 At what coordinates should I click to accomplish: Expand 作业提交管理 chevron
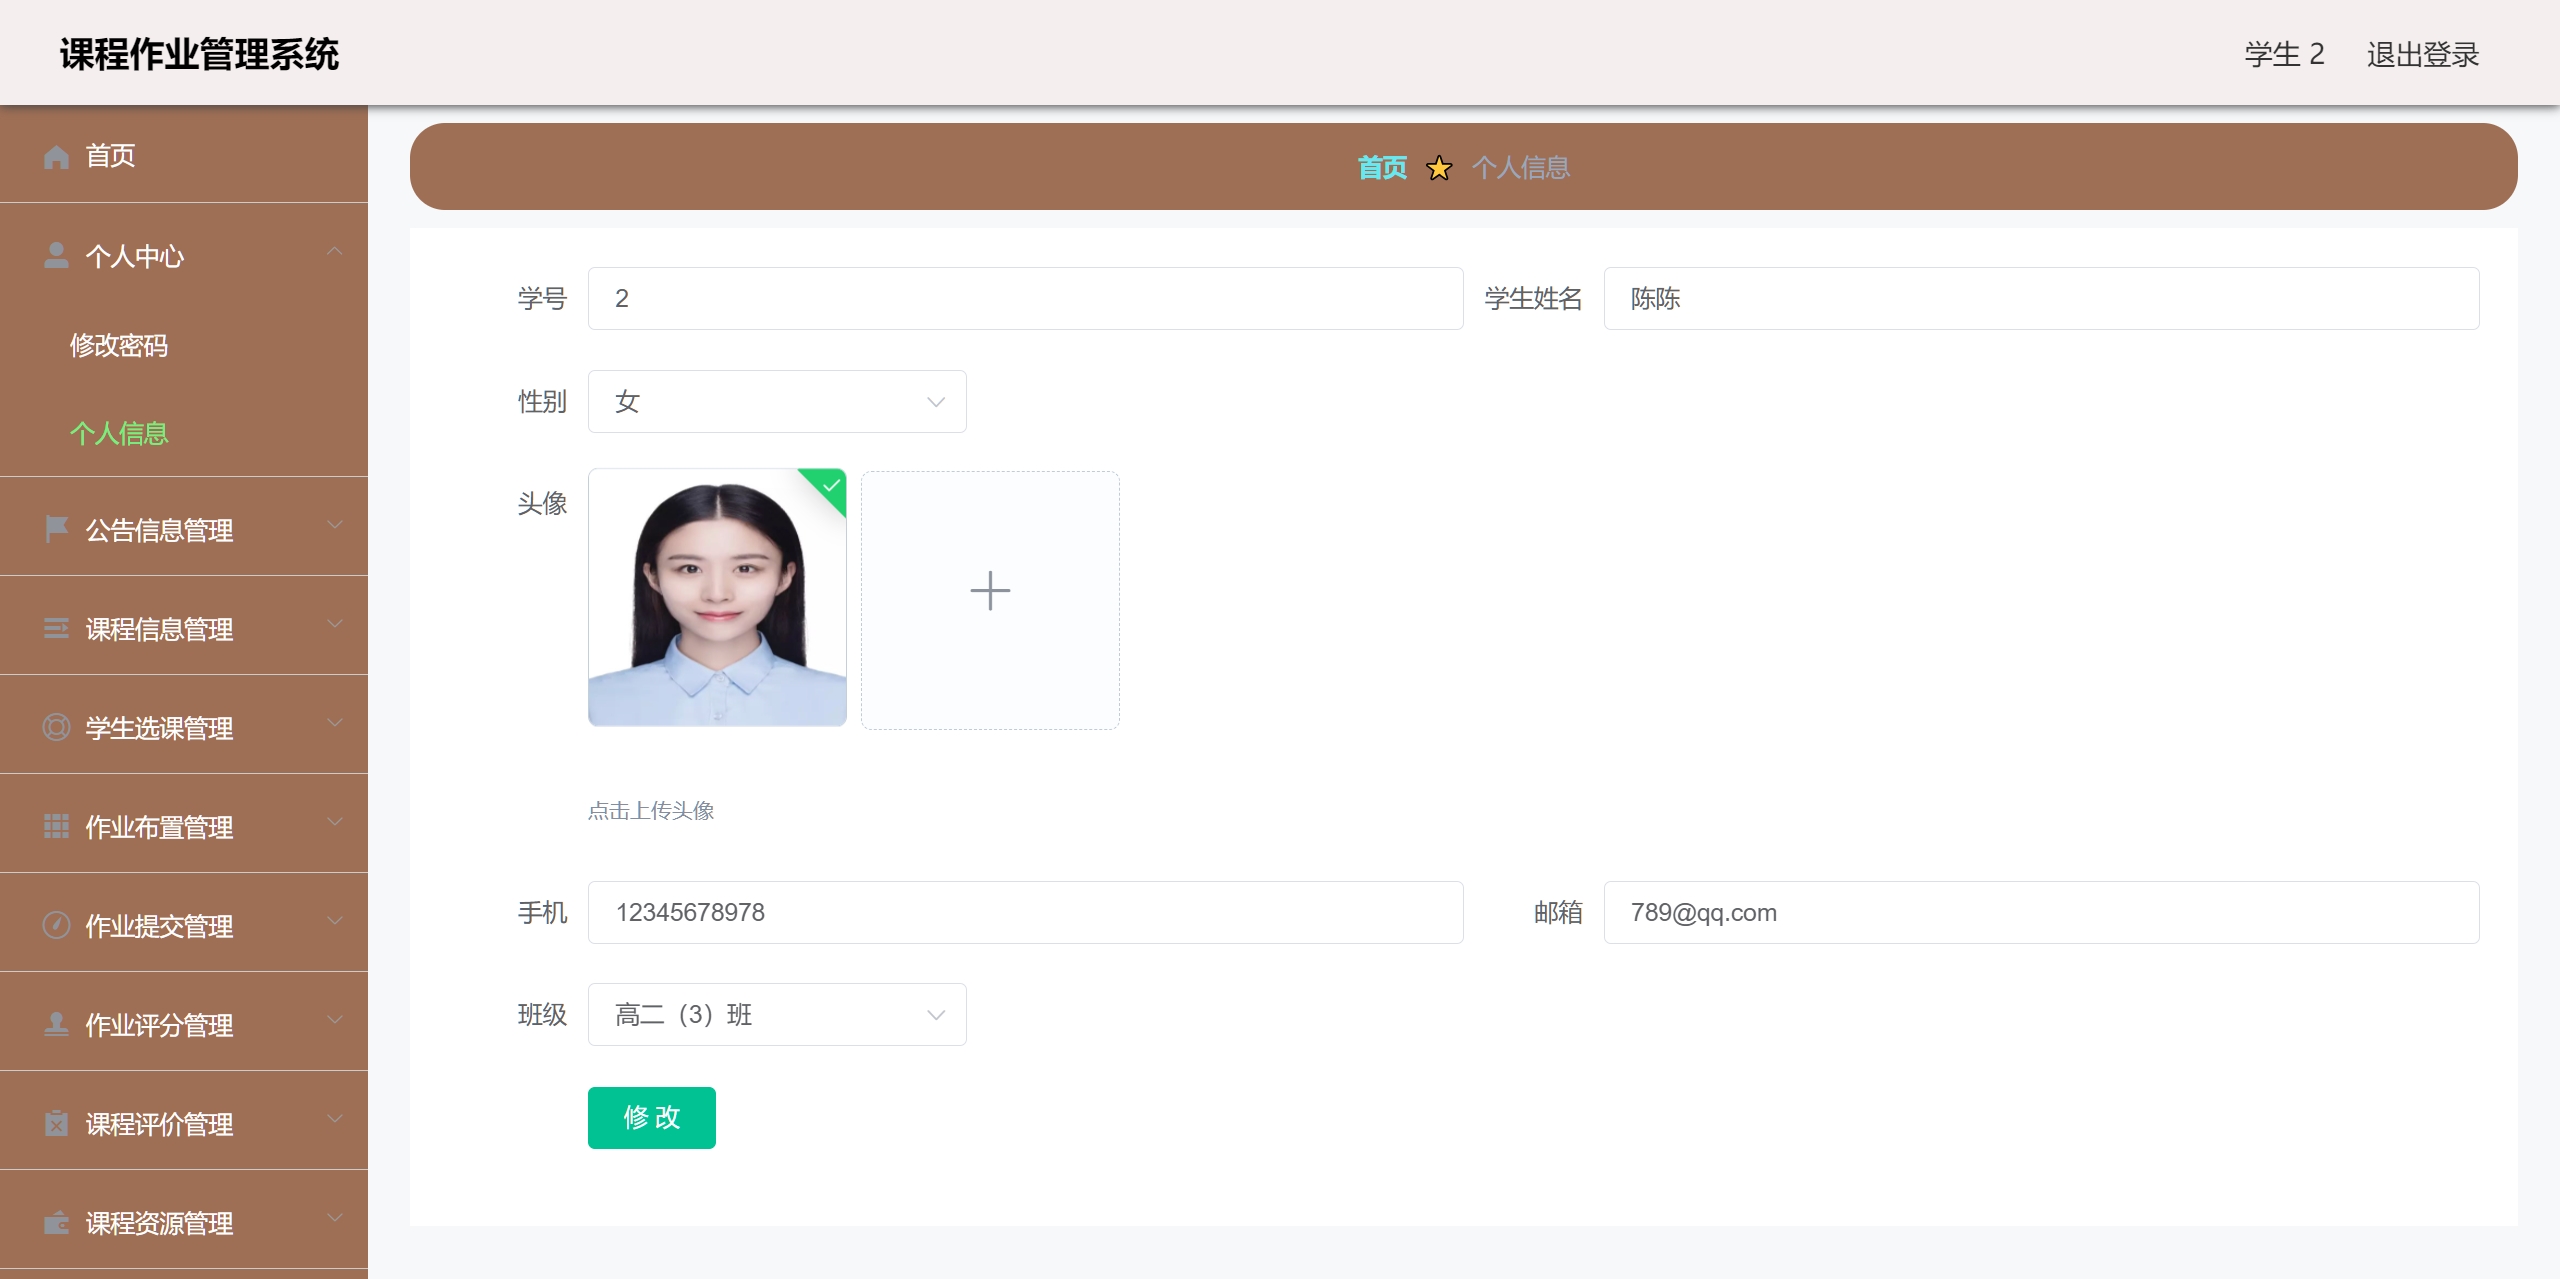coord(335,920)
